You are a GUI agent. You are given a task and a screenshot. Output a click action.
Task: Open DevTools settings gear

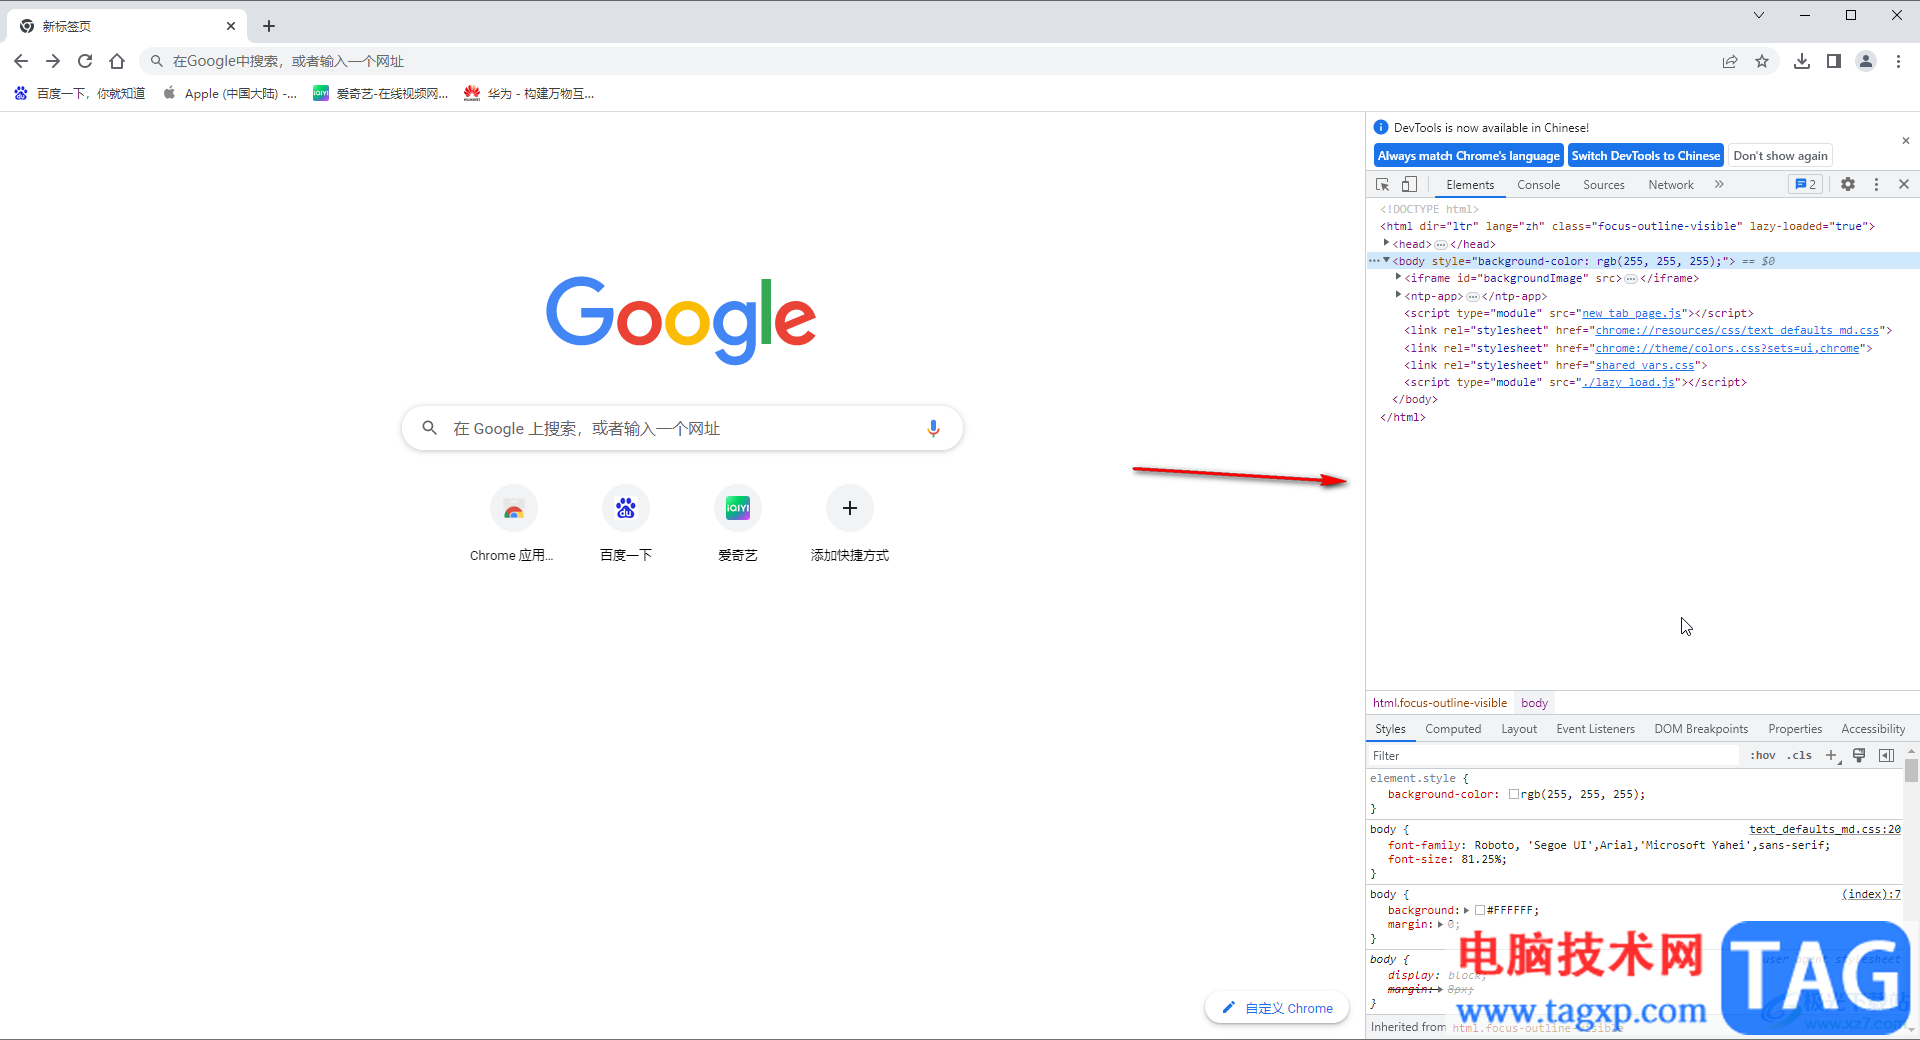pyautogui.click(x=1848, y=185)
